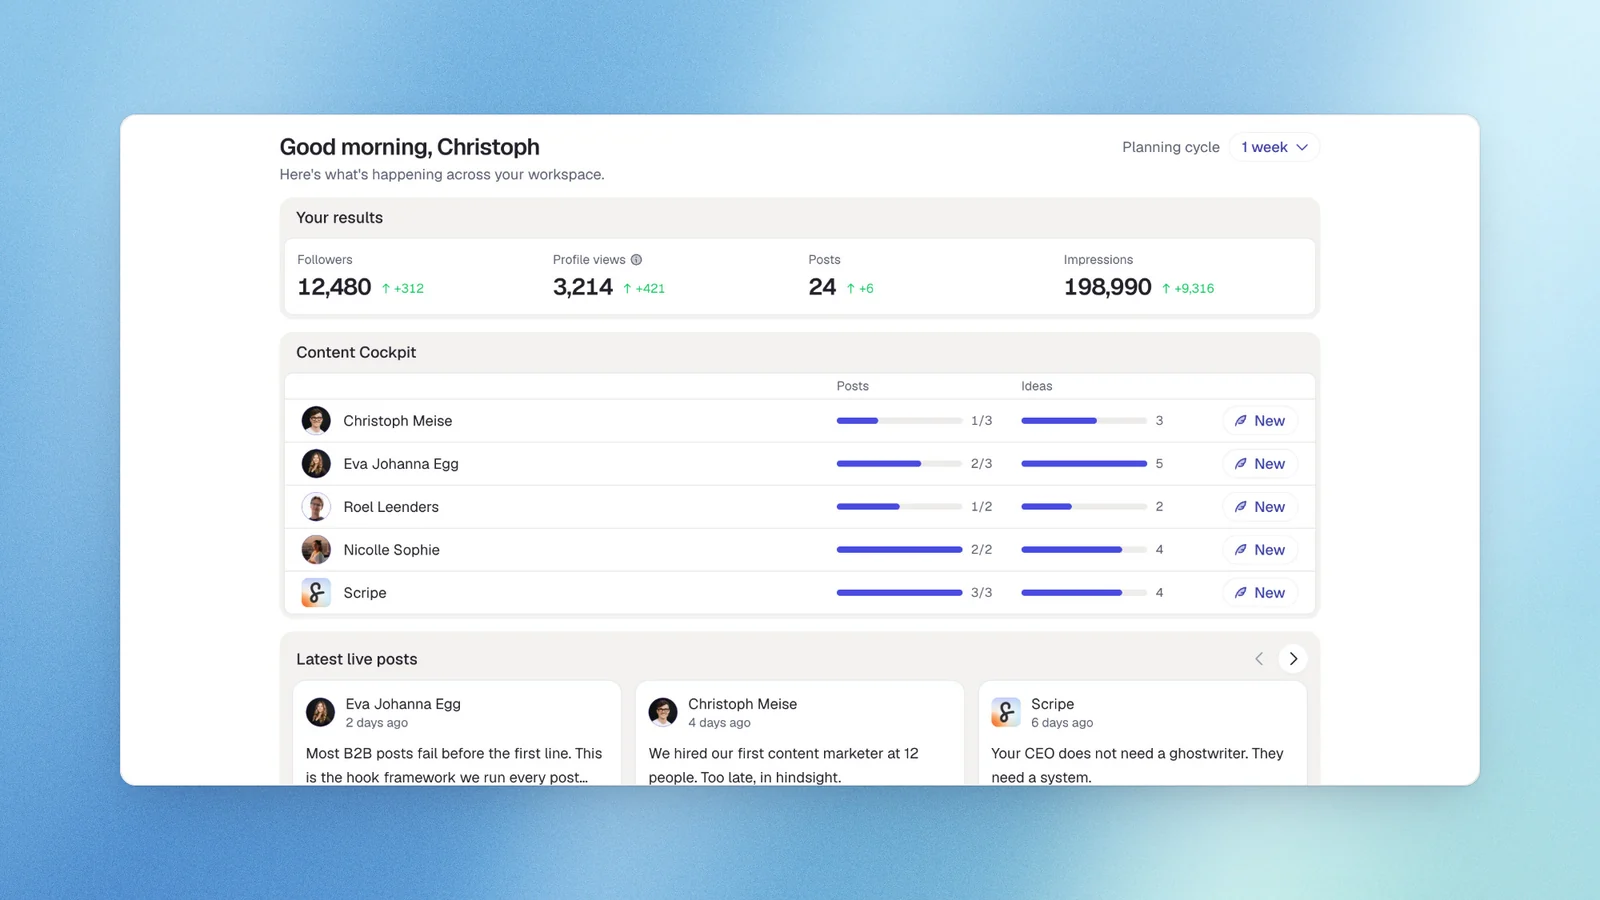
Task: Click Scripe's ideas progress bar
Action: tap(1084, 593)
